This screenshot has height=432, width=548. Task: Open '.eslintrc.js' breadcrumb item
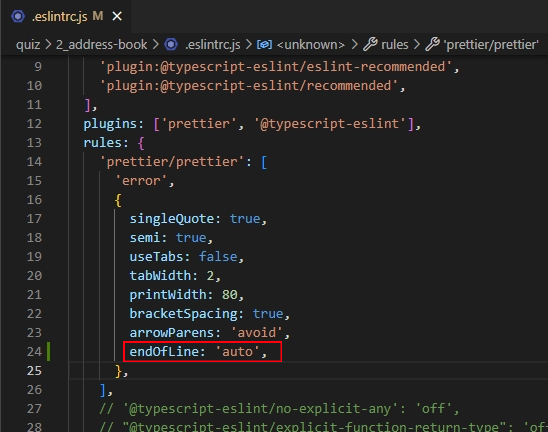coord(212,45)
